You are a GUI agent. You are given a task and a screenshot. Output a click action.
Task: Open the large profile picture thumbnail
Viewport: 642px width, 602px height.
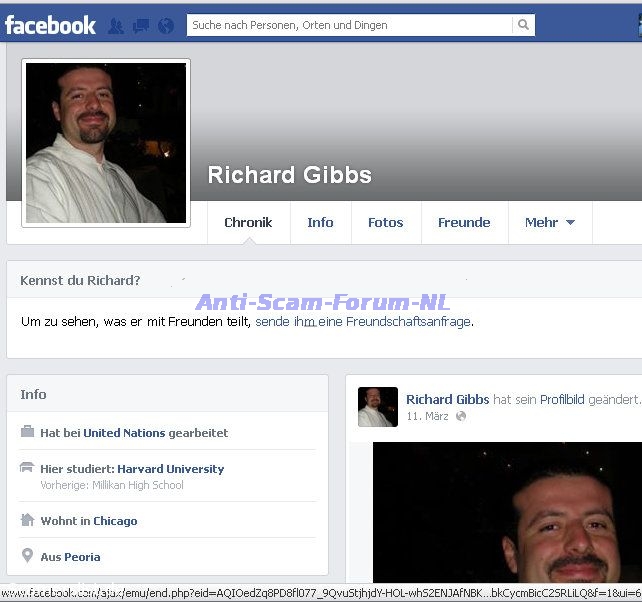(106, 143)
